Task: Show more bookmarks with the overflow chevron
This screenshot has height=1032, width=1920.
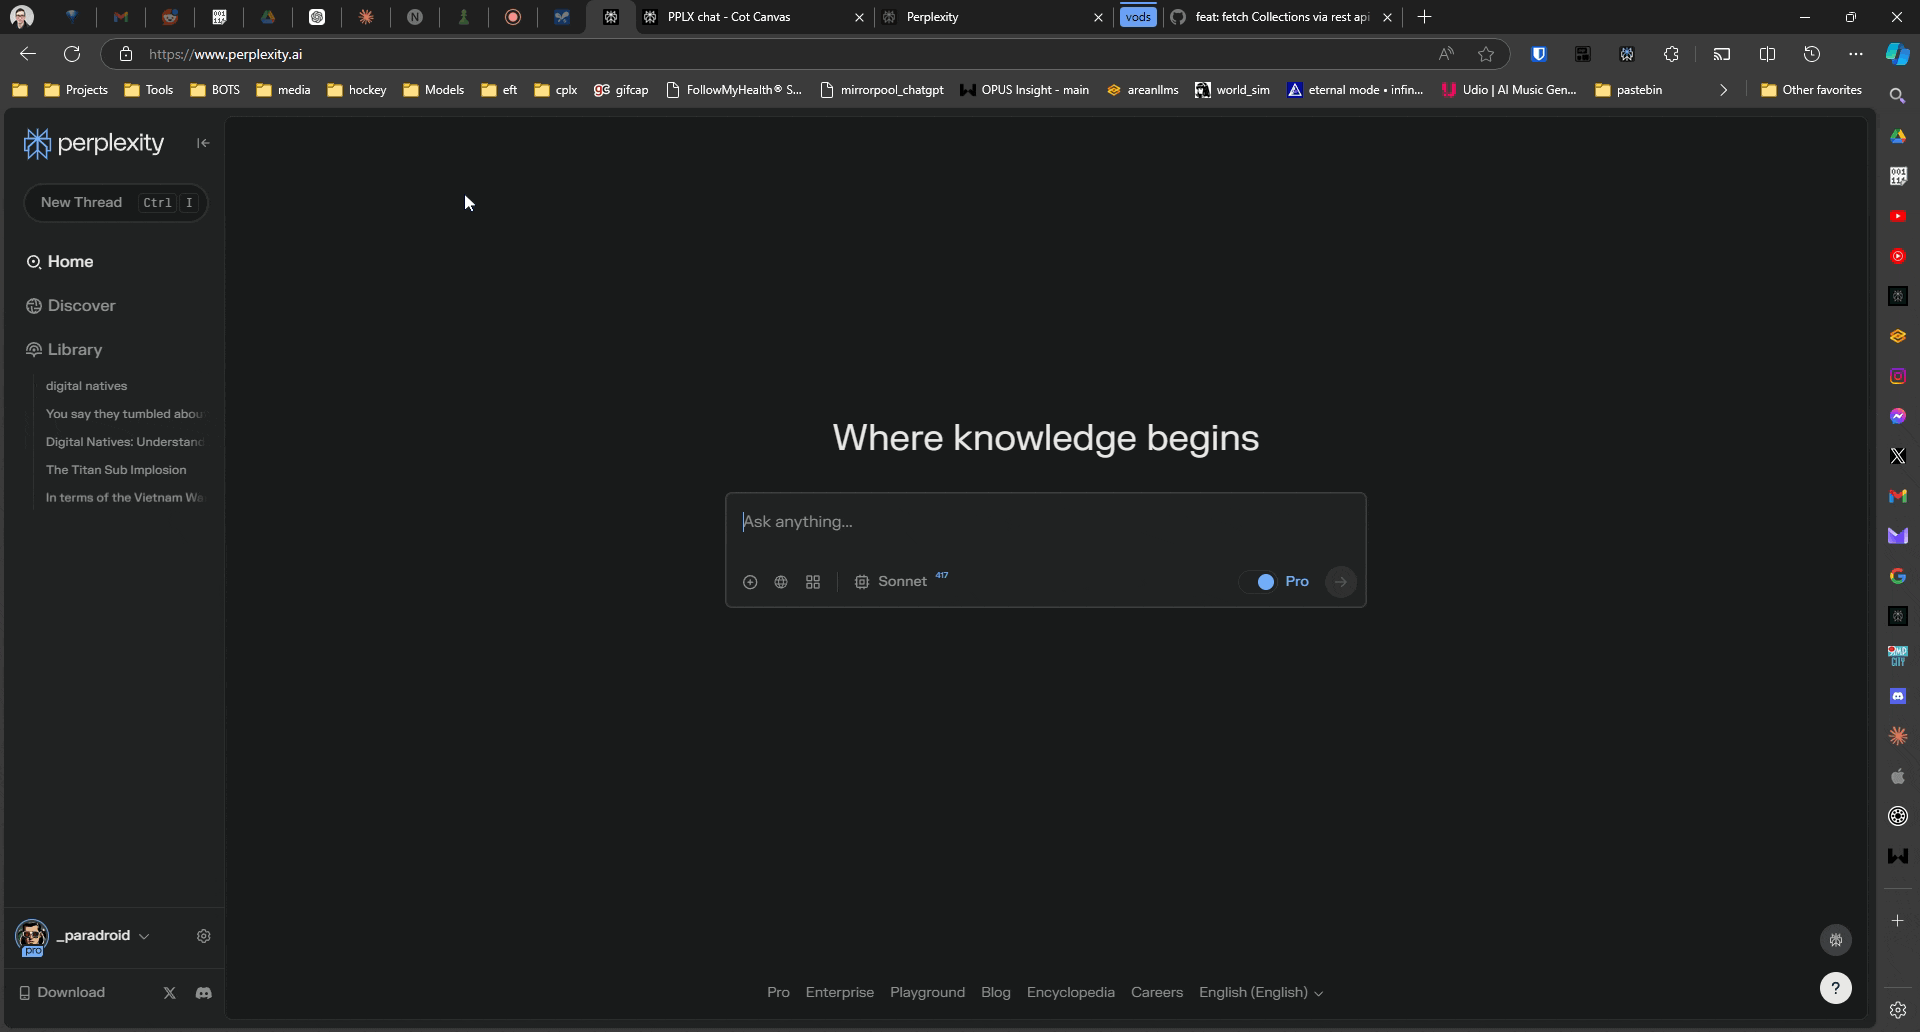Action: pos(1723,90)
